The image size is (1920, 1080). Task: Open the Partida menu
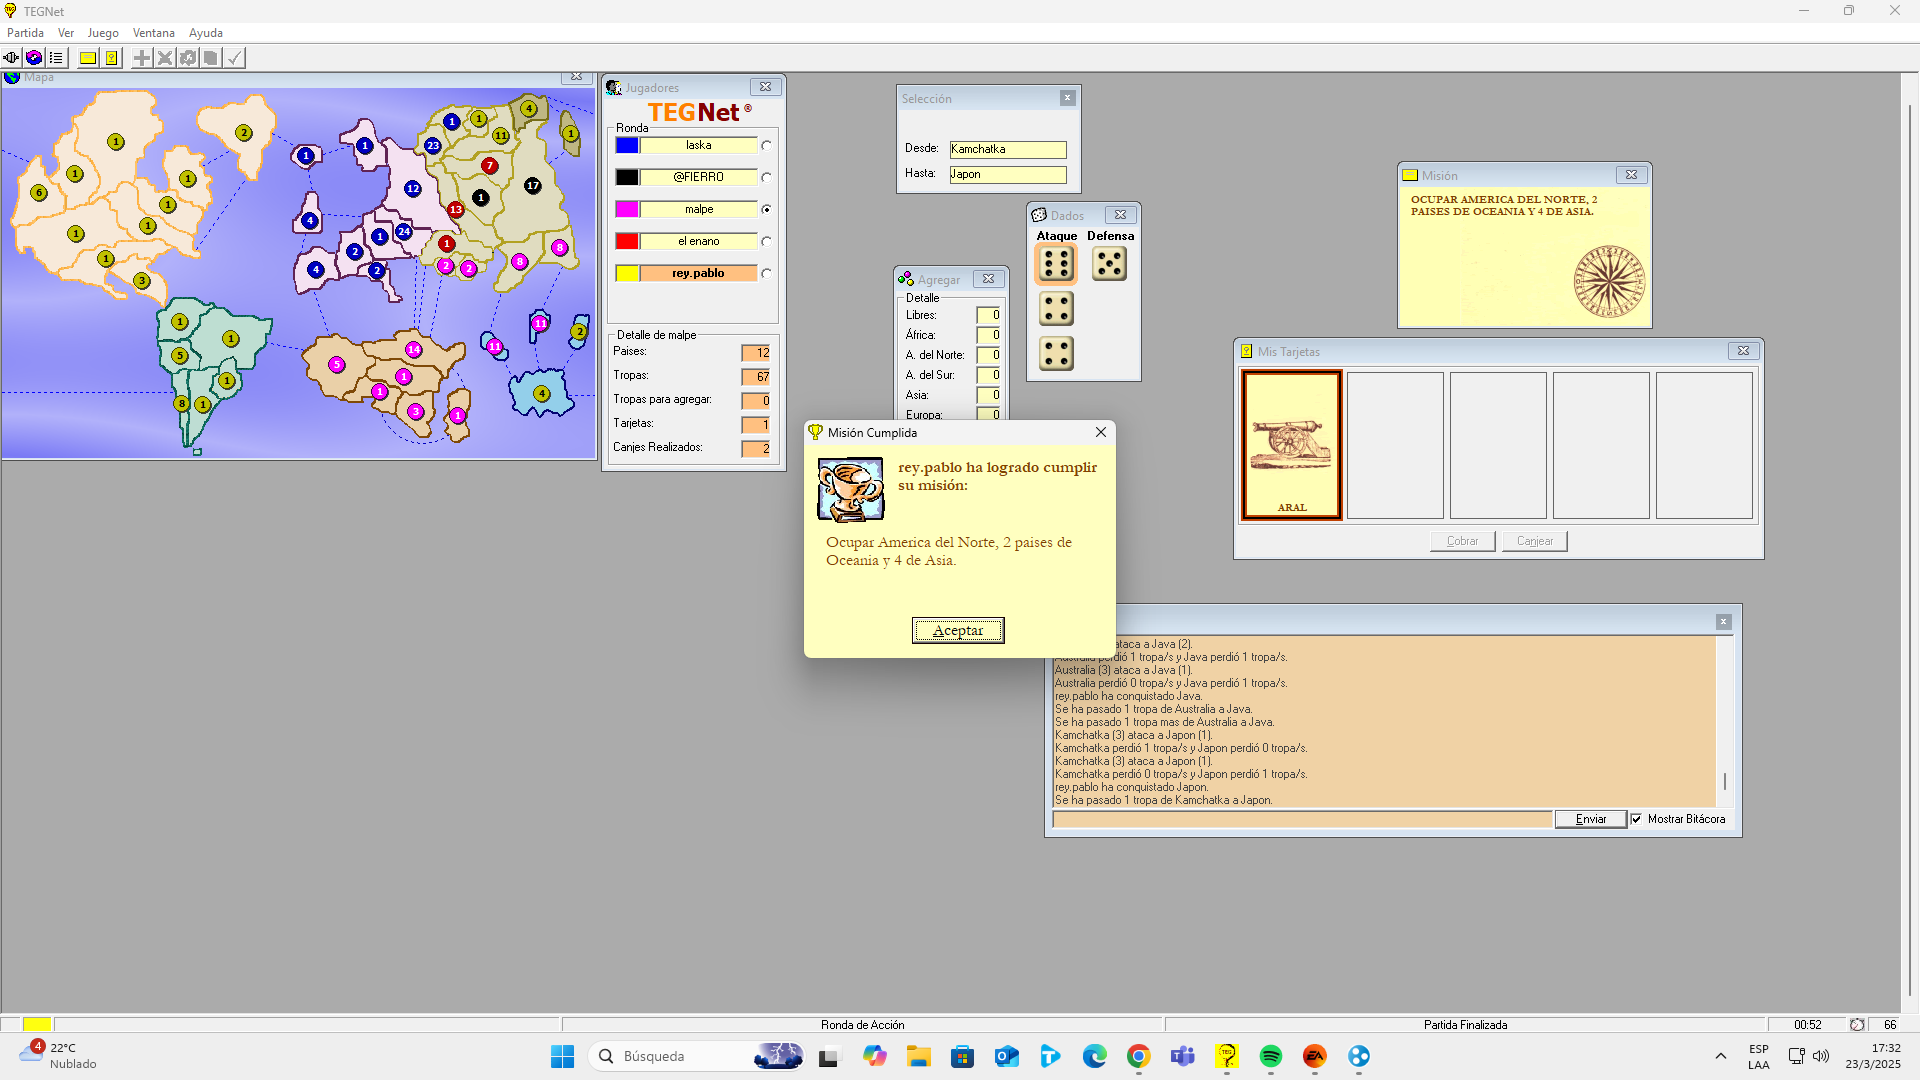pos(25,33)
